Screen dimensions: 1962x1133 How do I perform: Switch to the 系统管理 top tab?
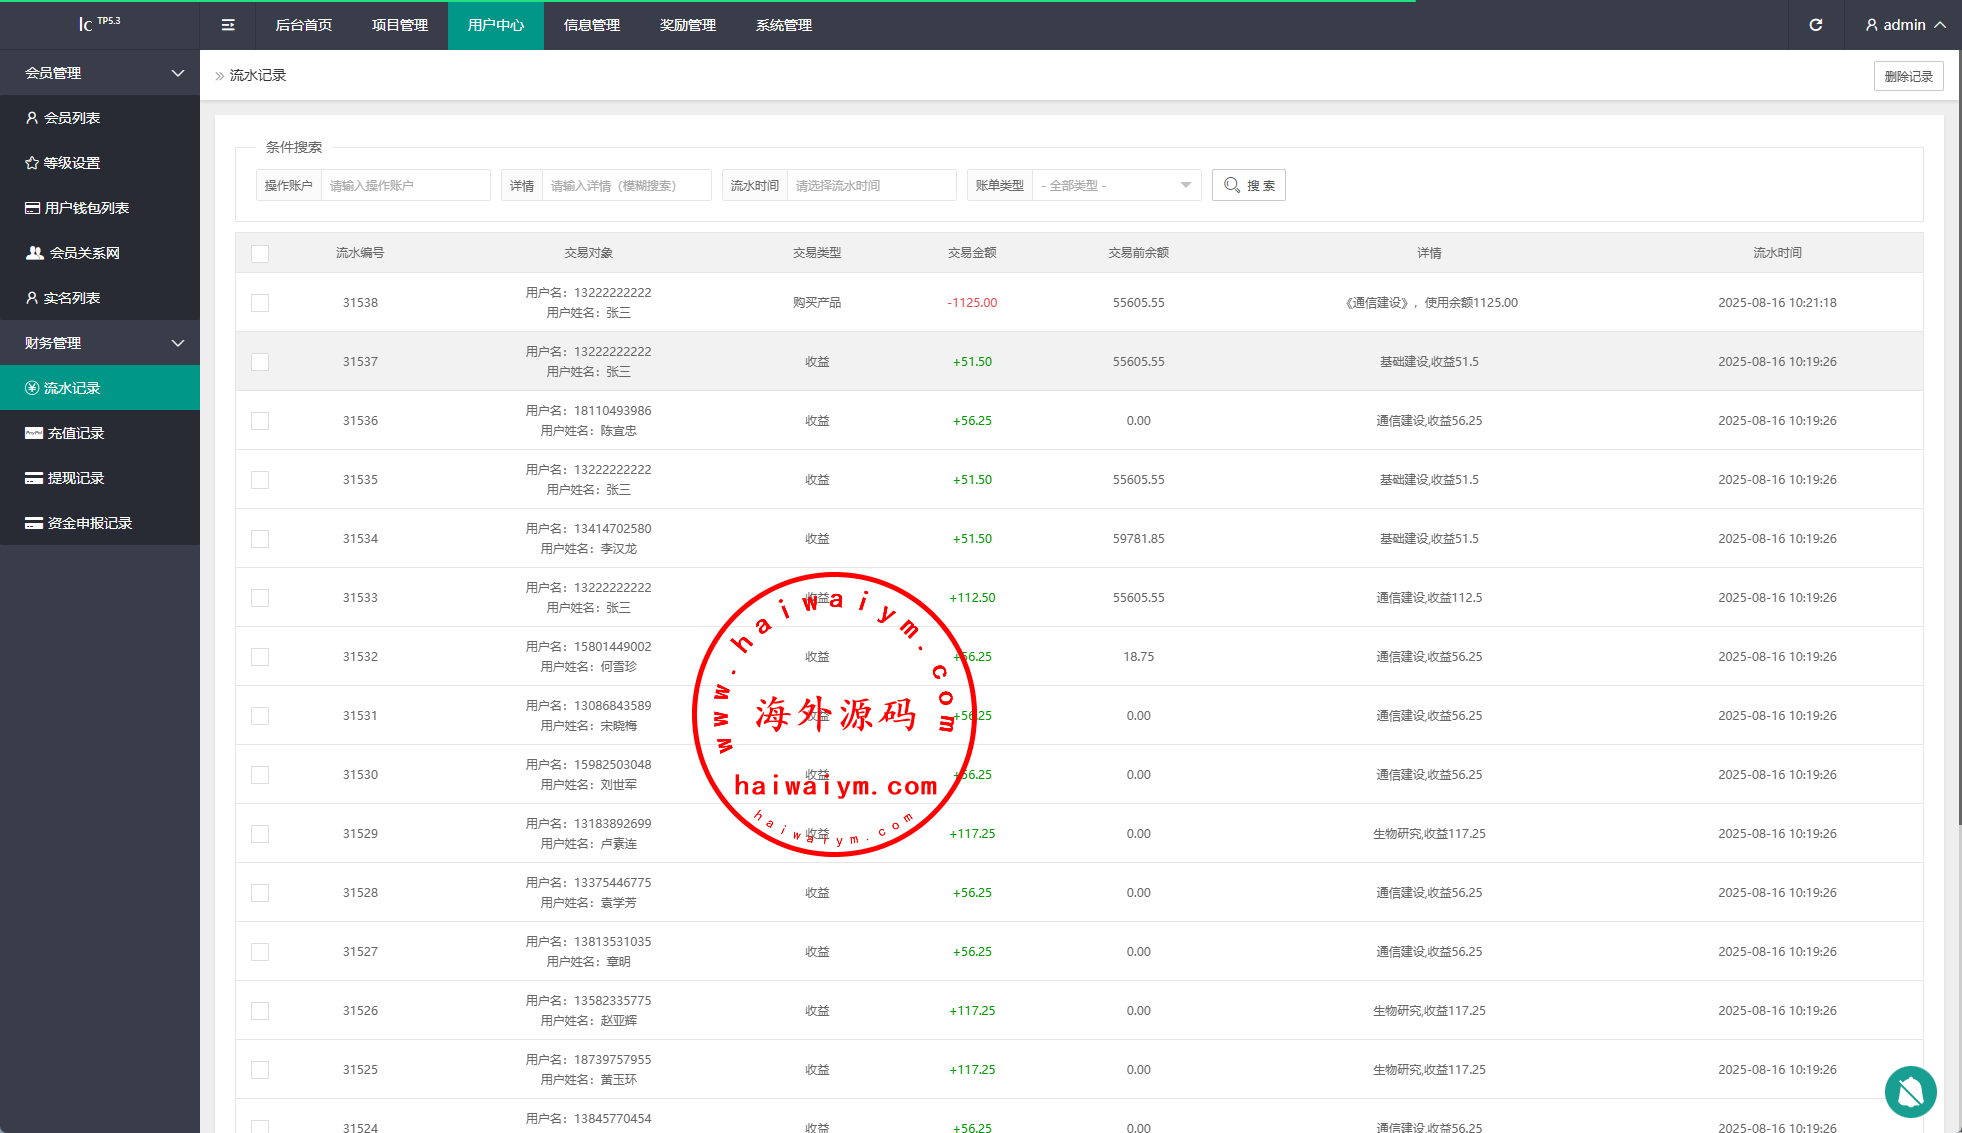[x=784, y=25]
